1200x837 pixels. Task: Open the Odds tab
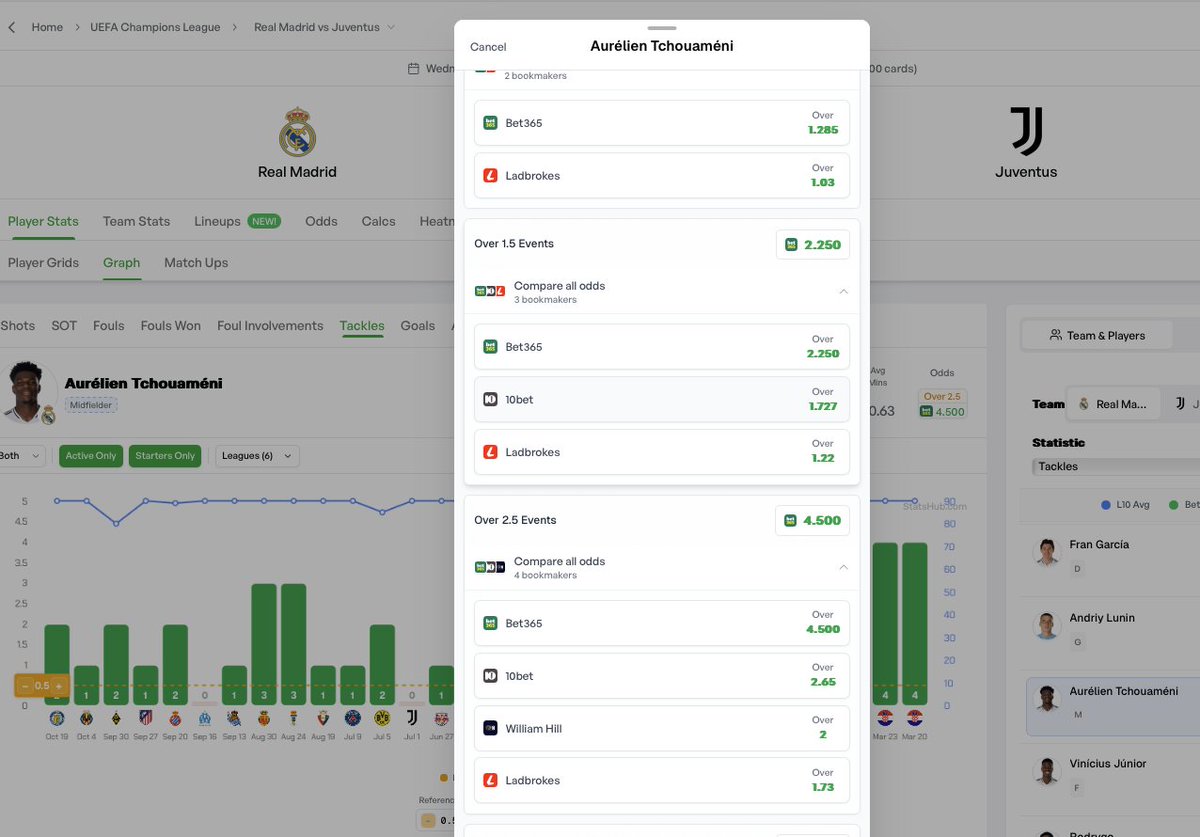click(321, 221)
